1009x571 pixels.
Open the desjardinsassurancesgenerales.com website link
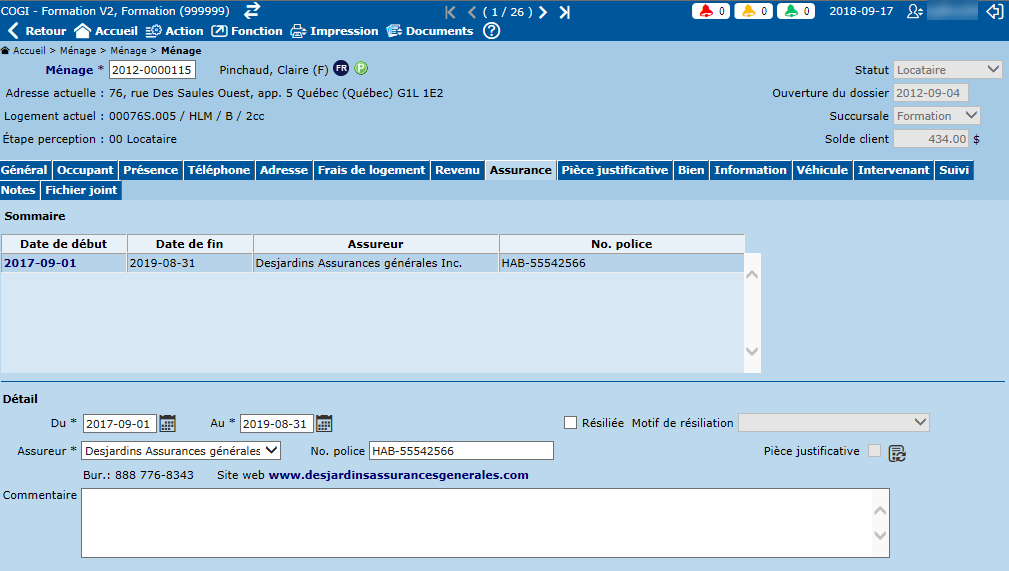click(398, 475)
